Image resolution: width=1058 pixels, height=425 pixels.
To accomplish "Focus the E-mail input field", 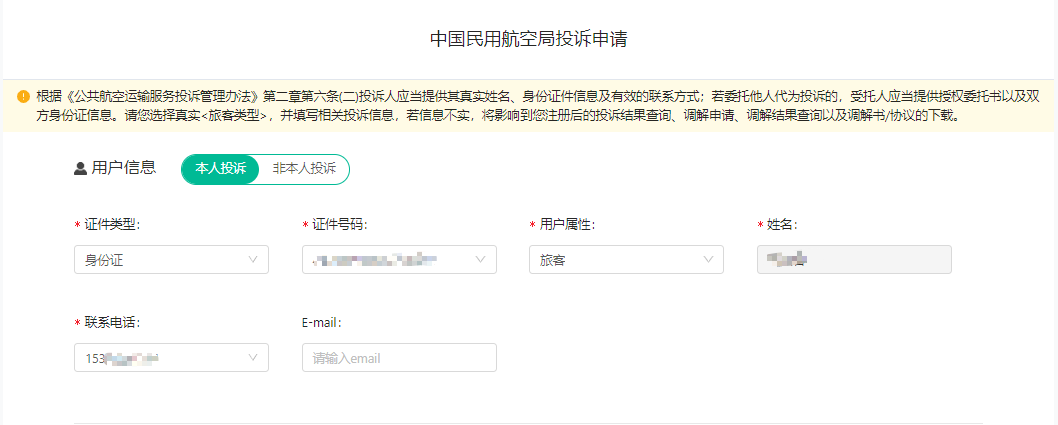I will (x=399, y=358).
